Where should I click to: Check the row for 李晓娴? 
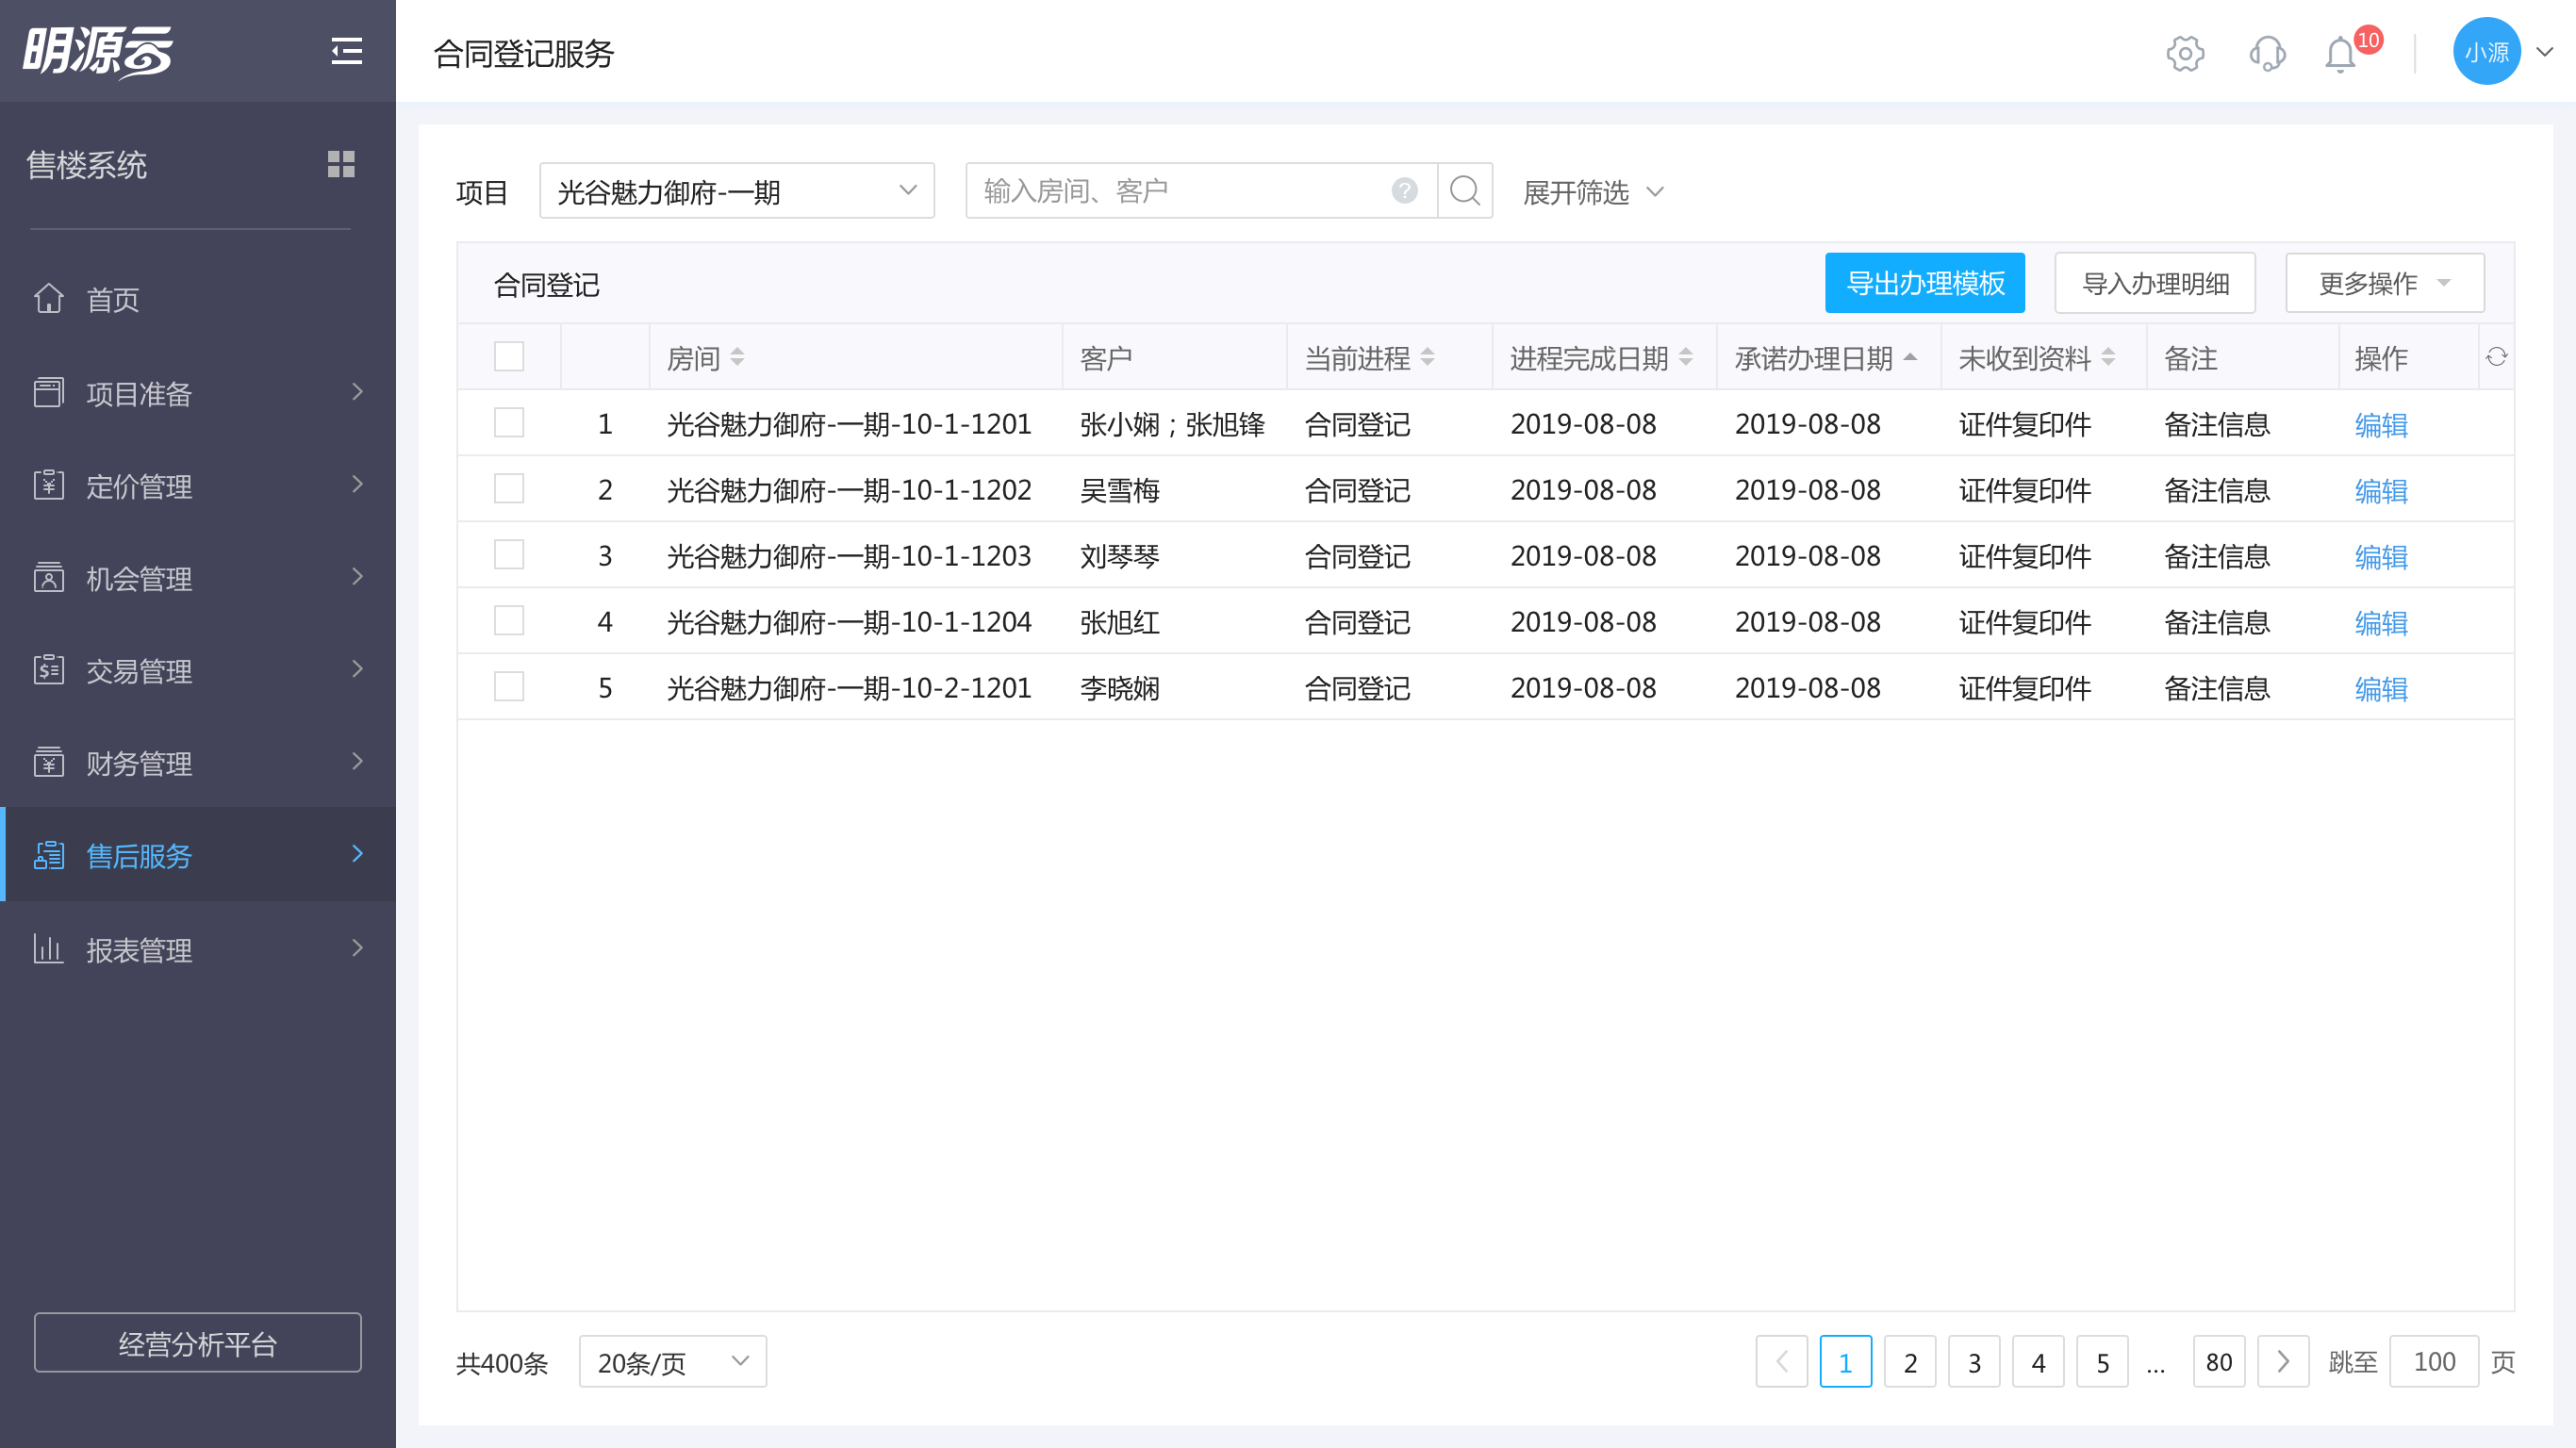coord(509,687)
